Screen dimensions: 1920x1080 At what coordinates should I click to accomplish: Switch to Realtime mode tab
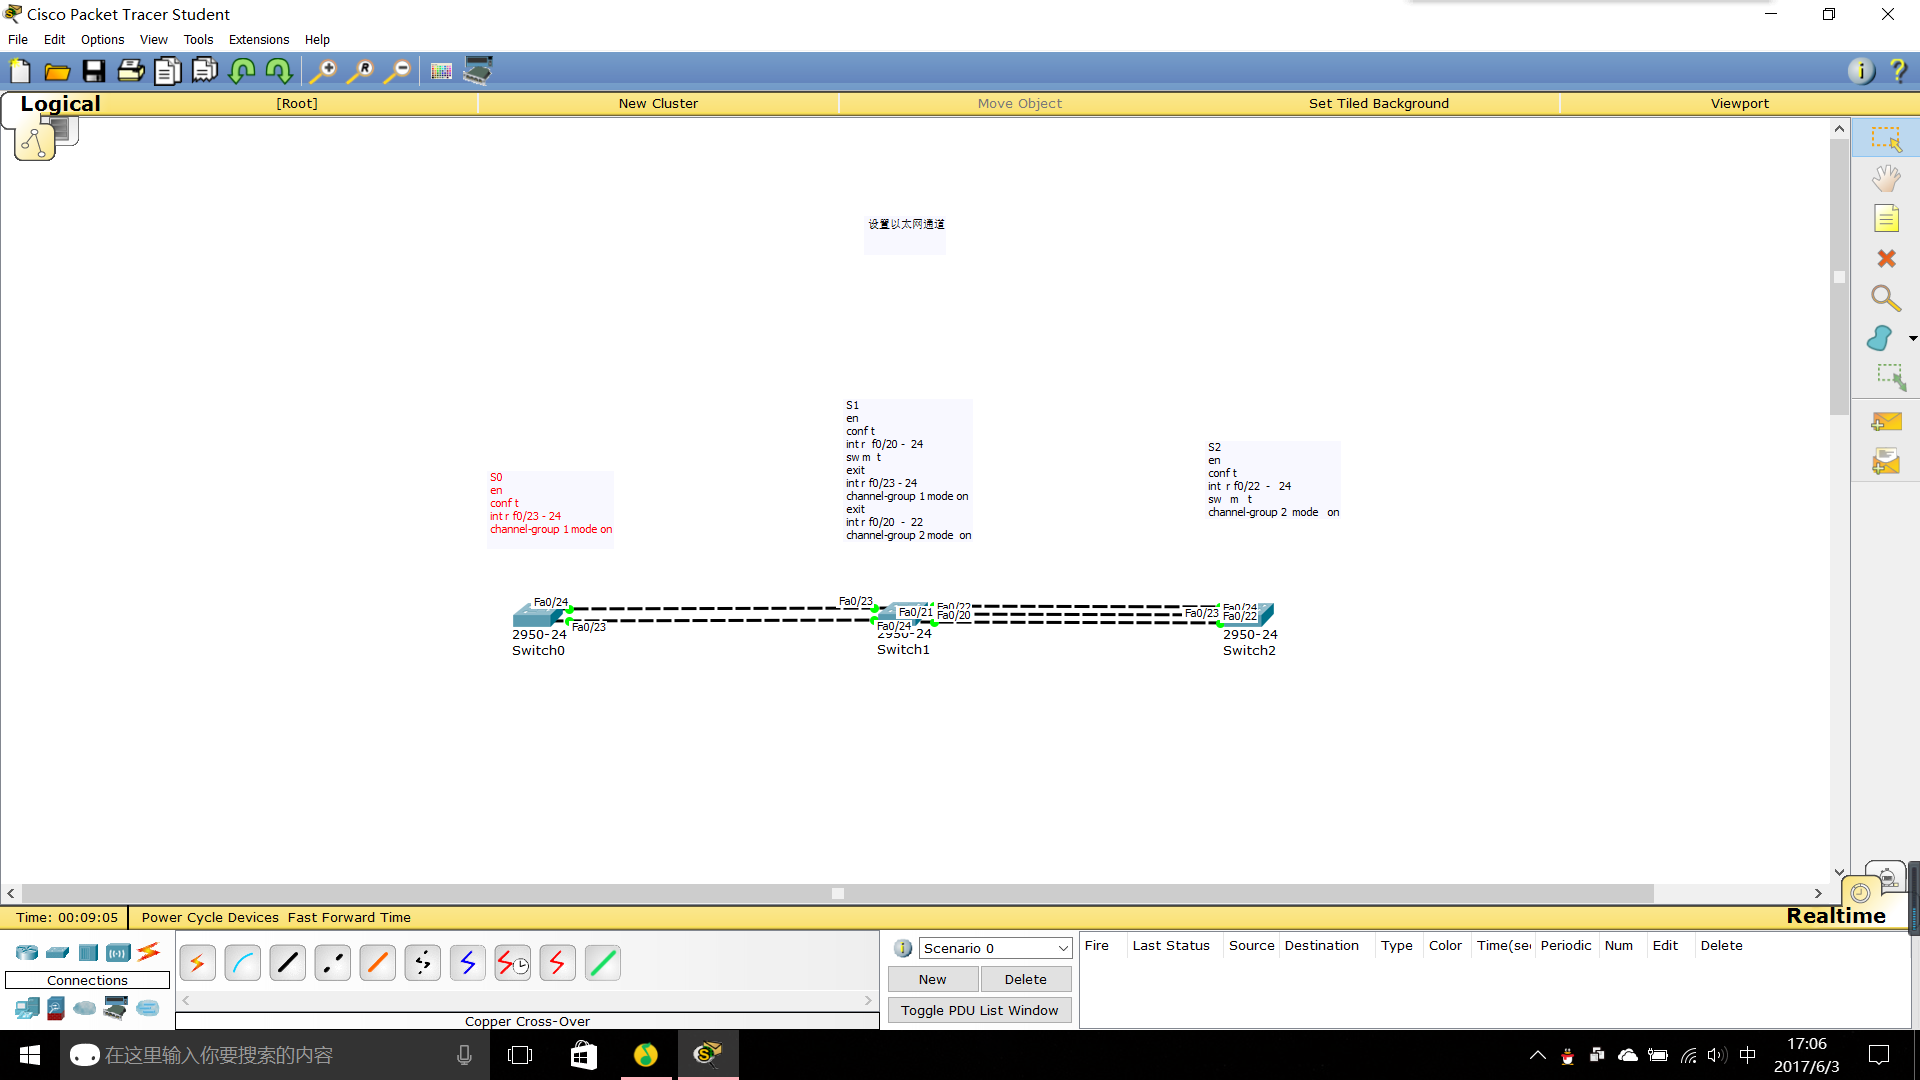[1836, 916]
